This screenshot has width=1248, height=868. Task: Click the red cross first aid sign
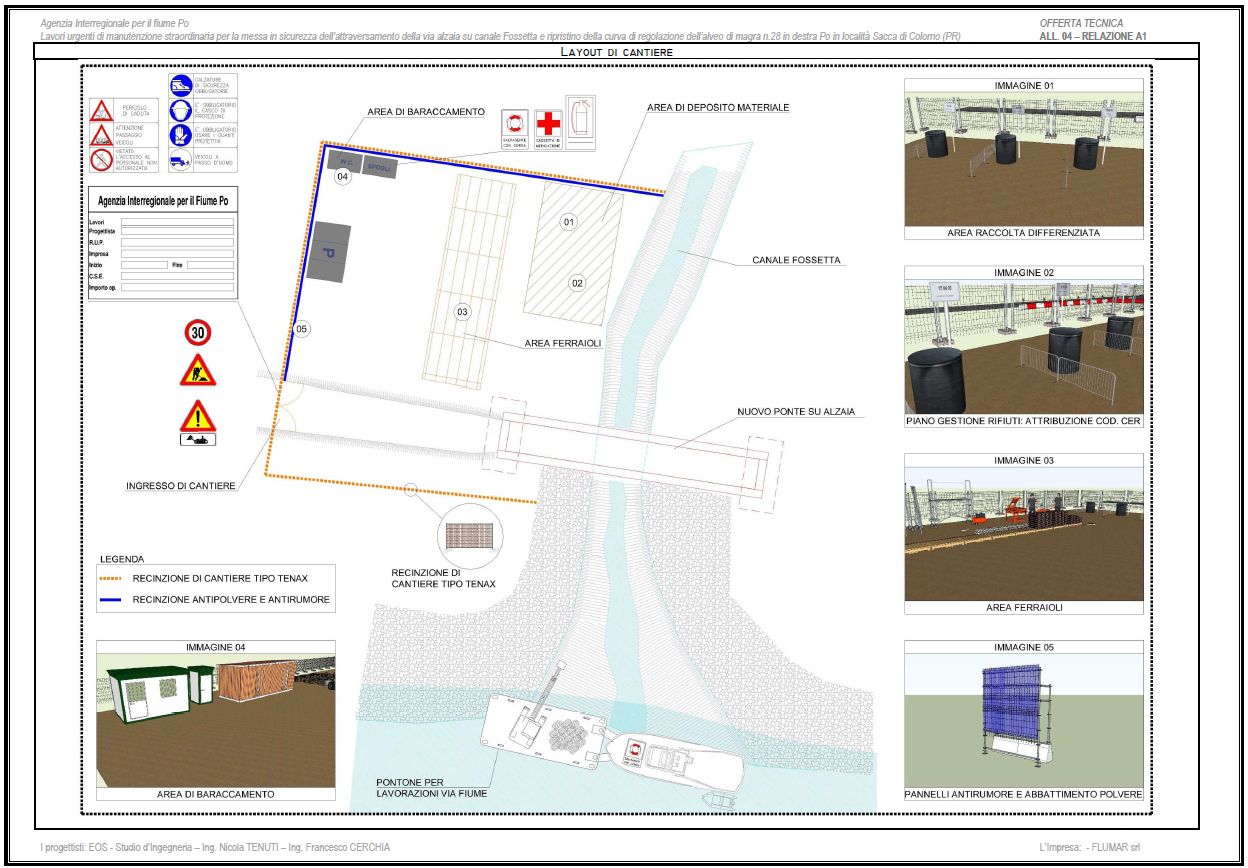(548, 130)
